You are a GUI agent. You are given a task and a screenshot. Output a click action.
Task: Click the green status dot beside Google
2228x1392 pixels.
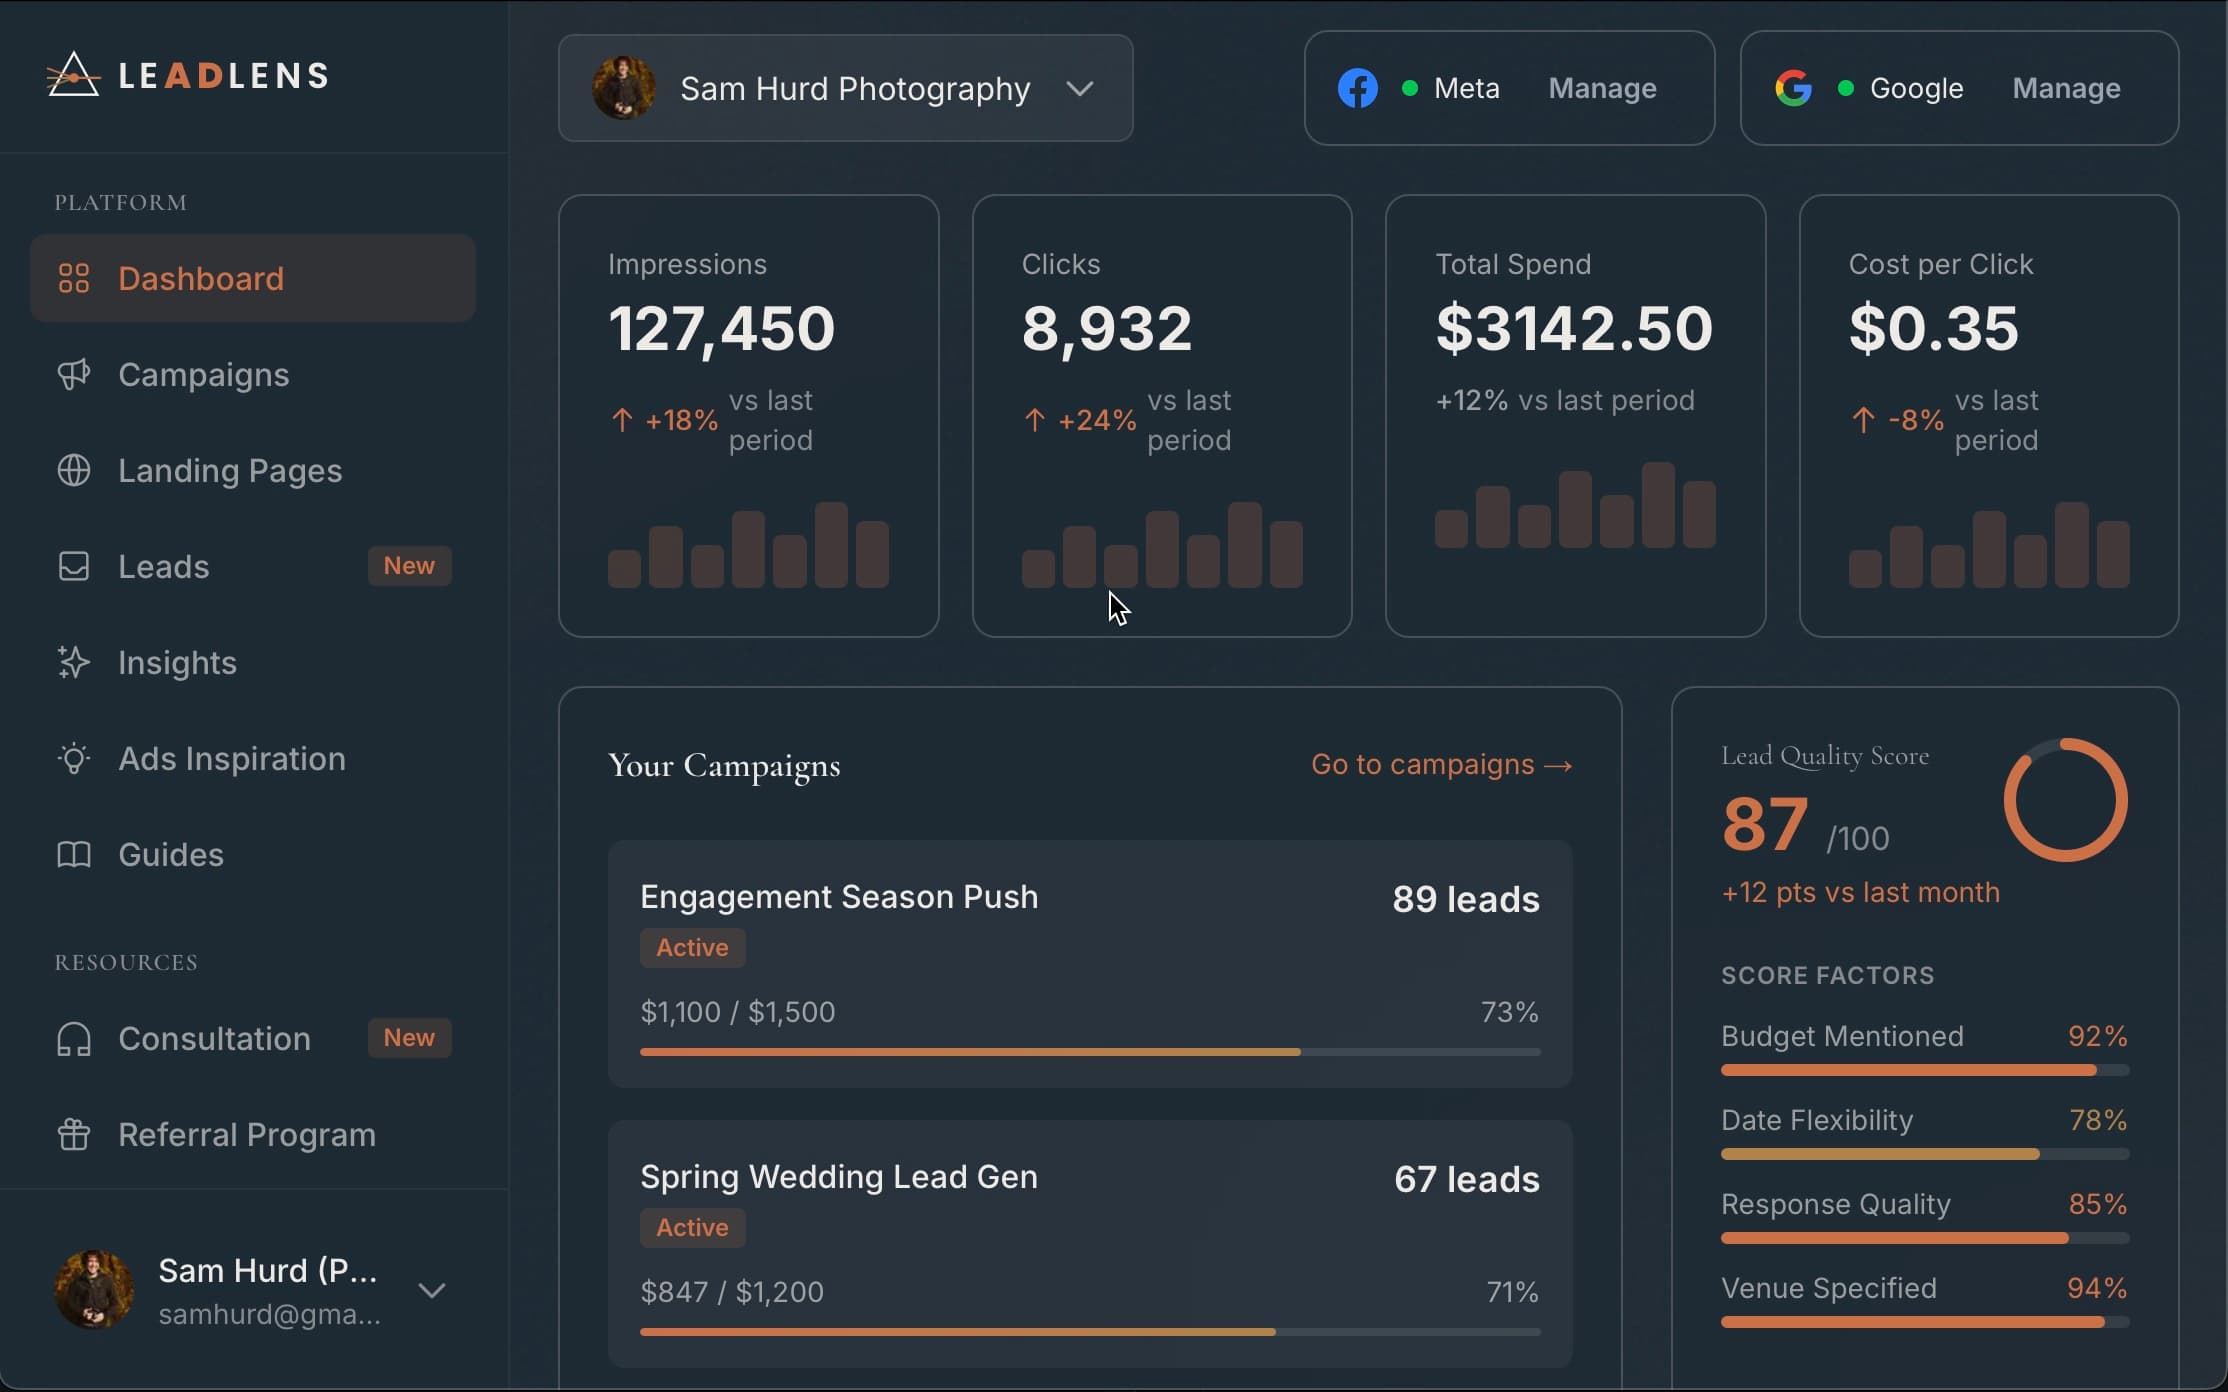click(1845, 88)
